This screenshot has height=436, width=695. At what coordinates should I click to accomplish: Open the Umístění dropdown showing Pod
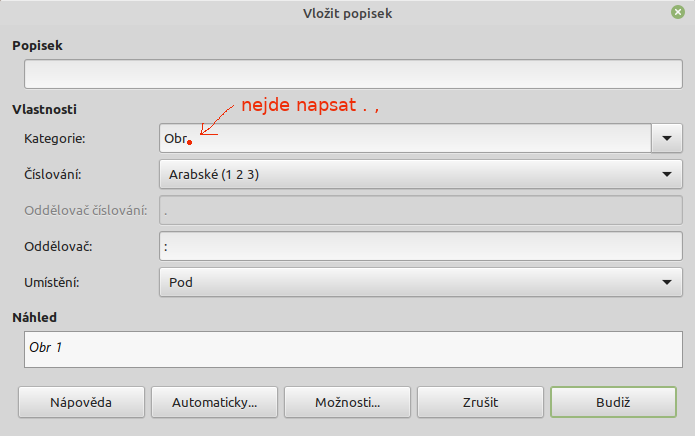[x=421, y=282]
